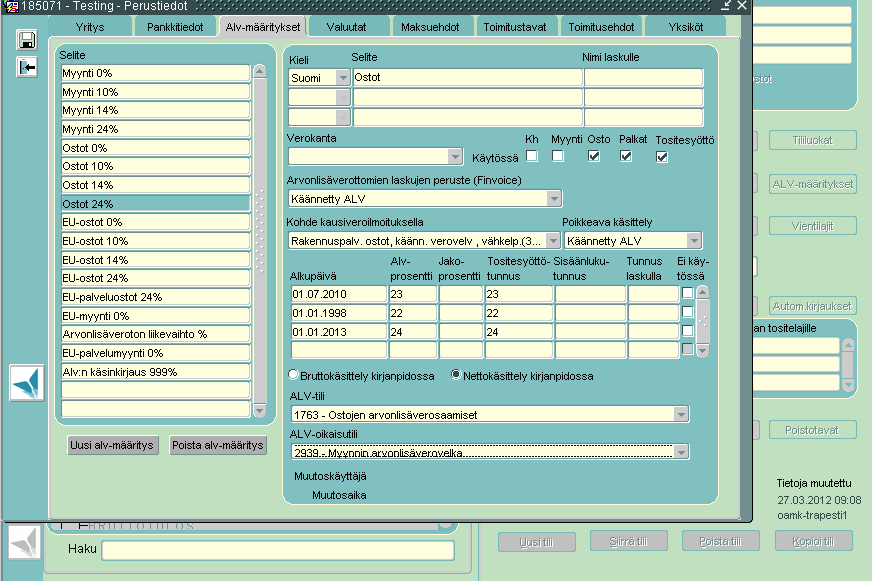Click Kopioi tili button in background window
The image size is (872, 581).
pos(814,542)
